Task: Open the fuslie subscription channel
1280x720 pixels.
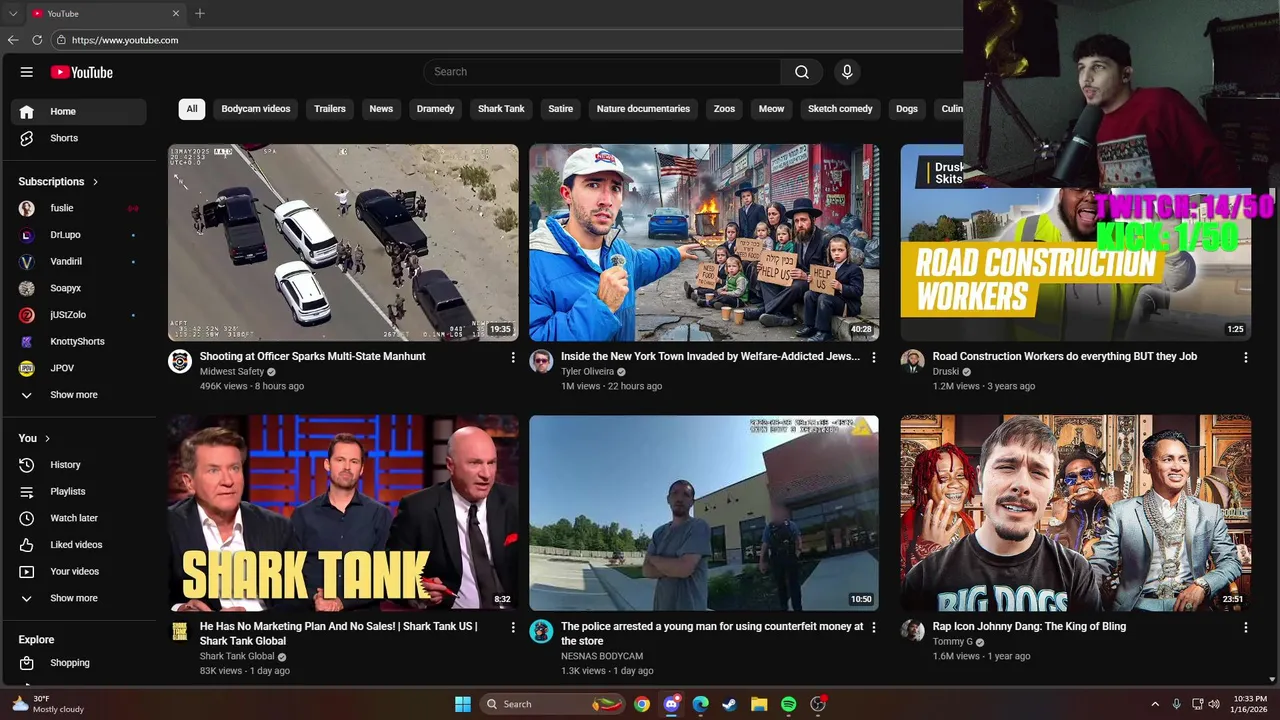Action: tap(79, 208)
